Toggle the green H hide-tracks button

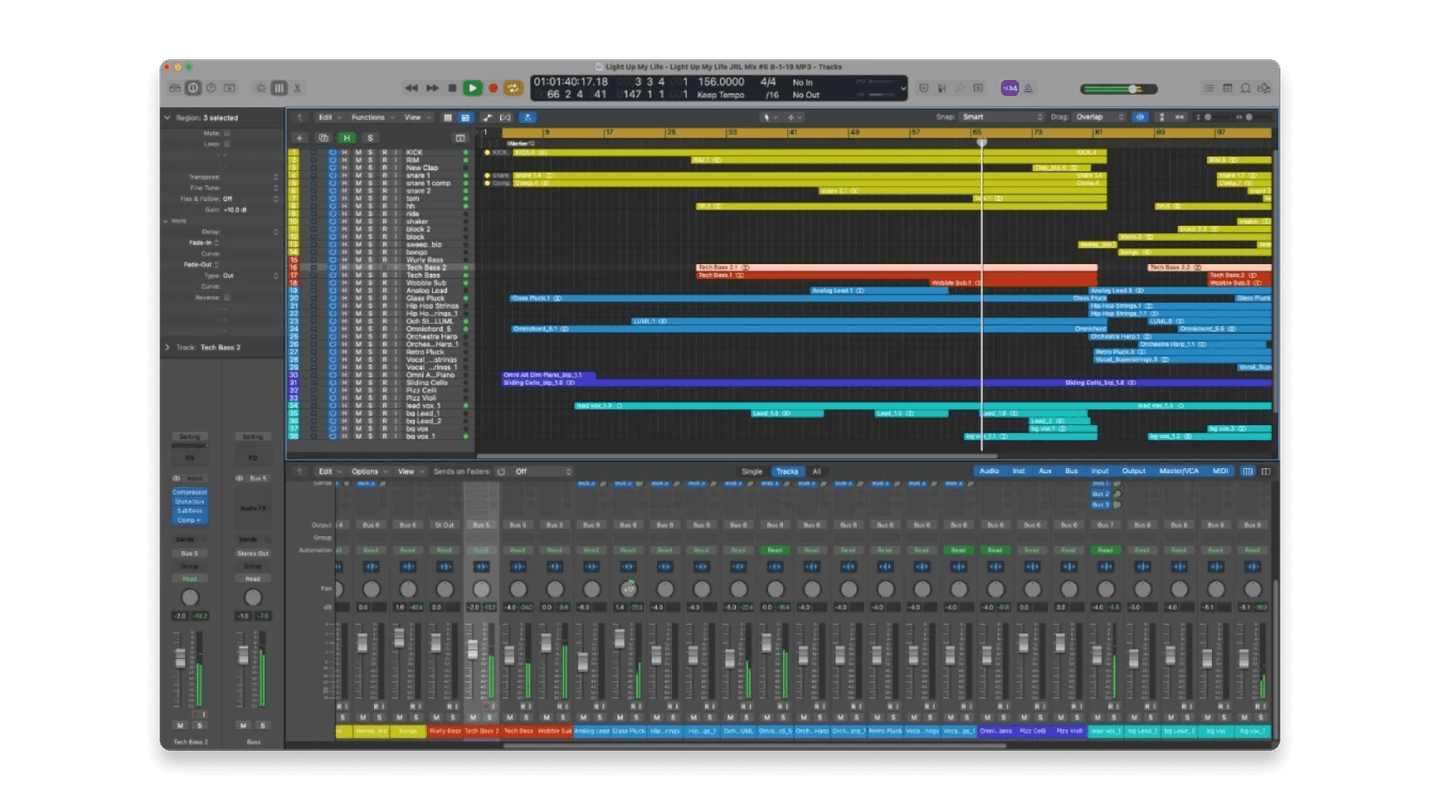coord(347,137)
